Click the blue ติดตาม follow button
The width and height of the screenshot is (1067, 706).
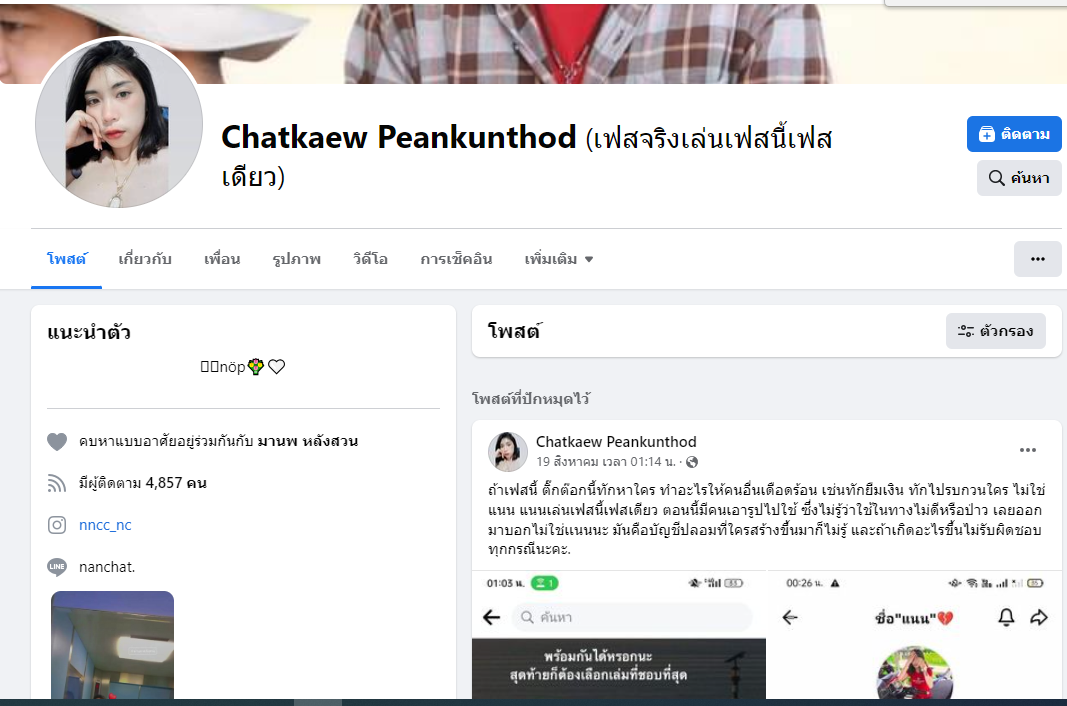click(x=1014, y=134)
